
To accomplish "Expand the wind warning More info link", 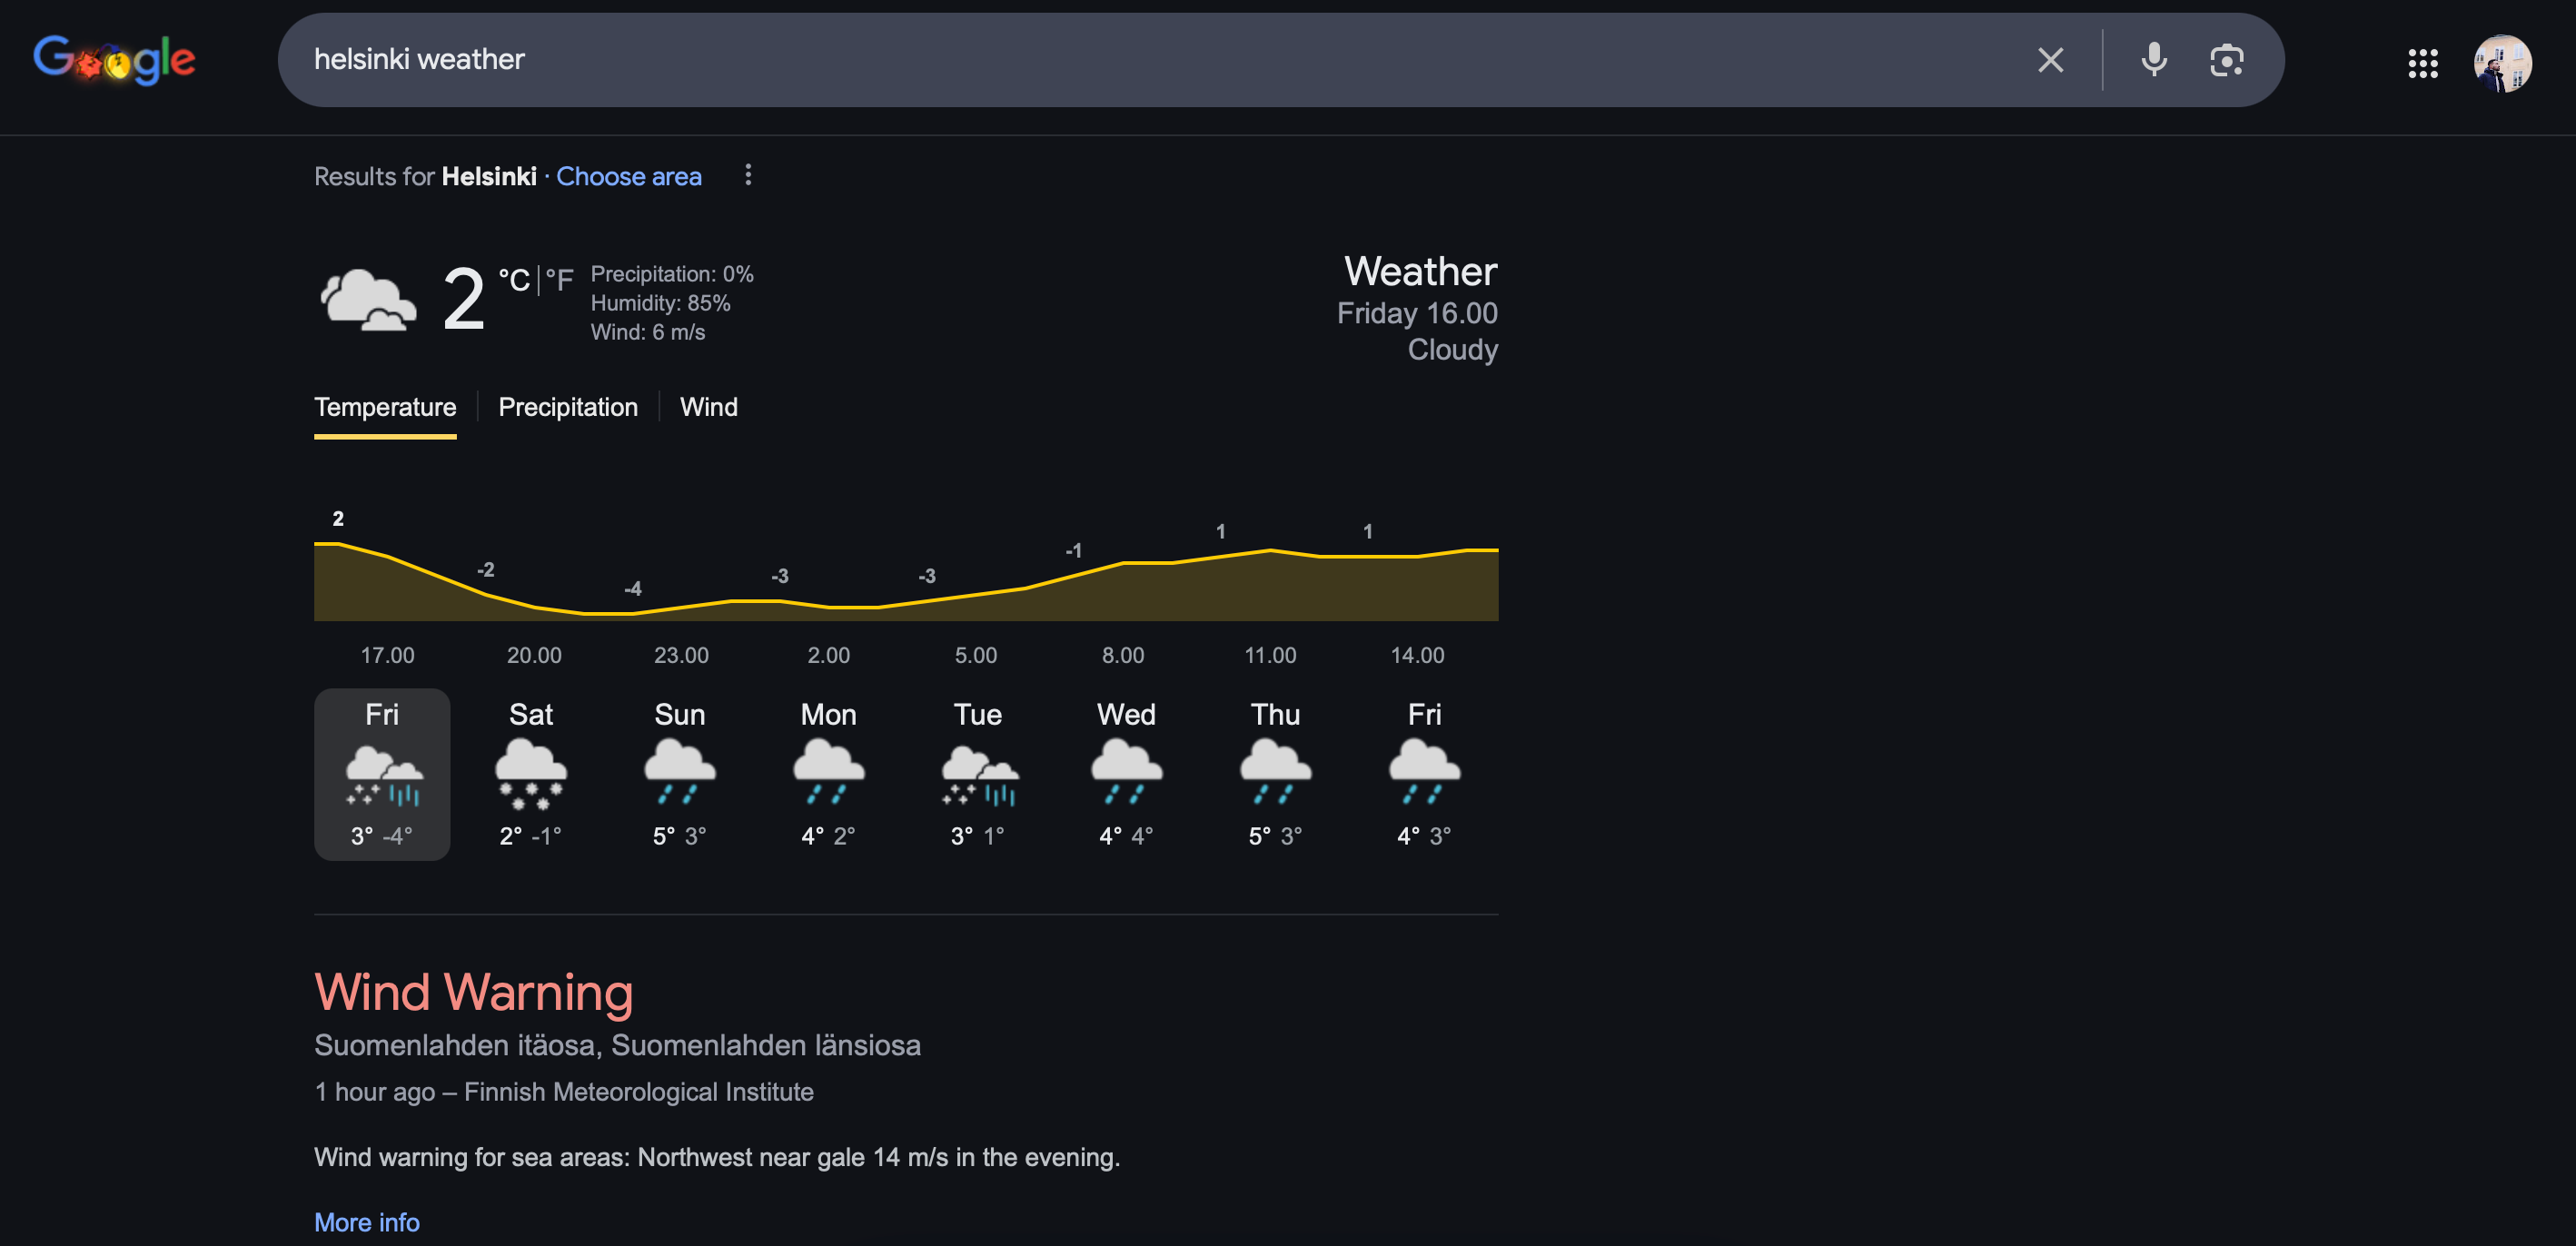I will [x=365, y=1220].
